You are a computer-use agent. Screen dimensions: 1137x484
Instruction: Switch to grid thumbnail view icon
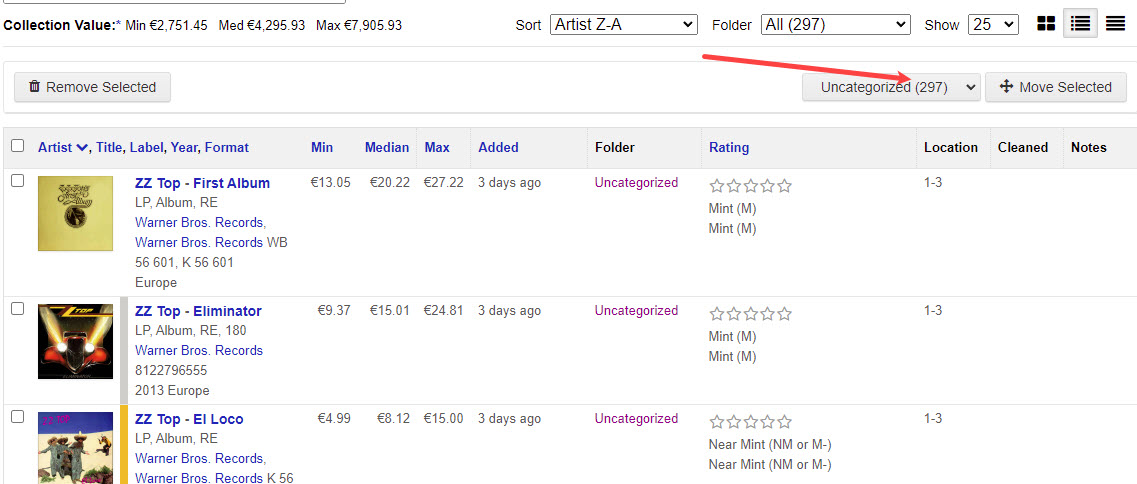pyautogui.click(x=1046, y=25)
